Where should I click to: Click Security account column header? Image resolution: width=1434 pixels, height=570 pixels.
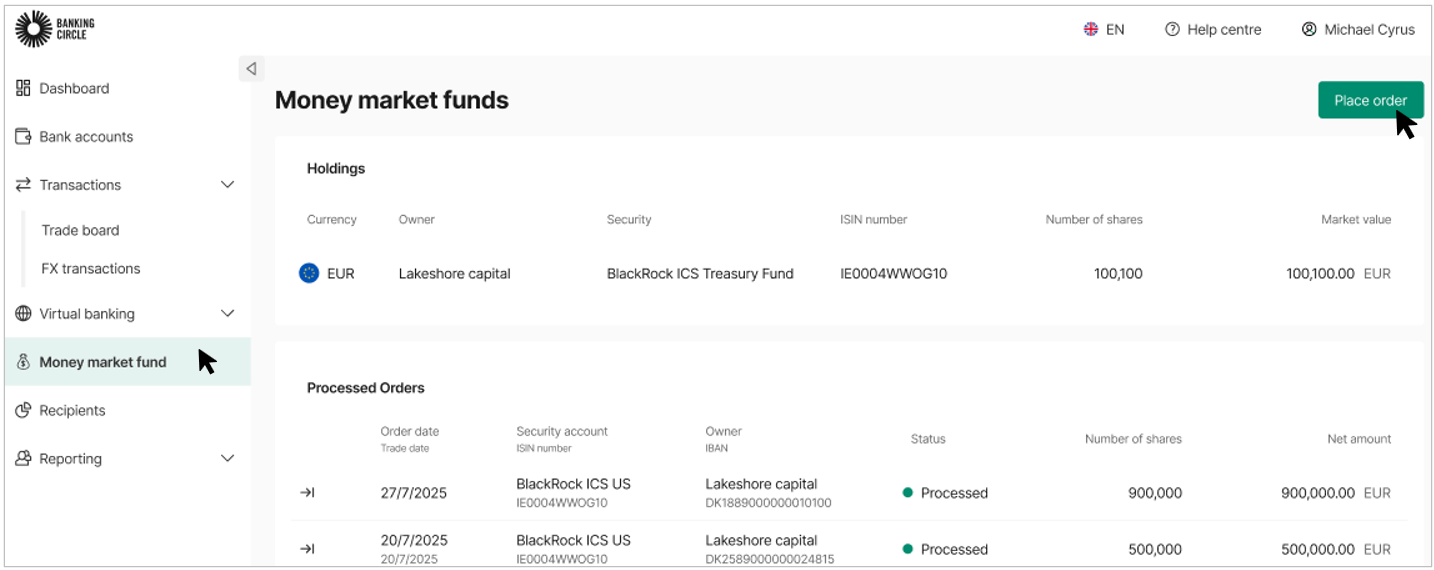point(562,431)
